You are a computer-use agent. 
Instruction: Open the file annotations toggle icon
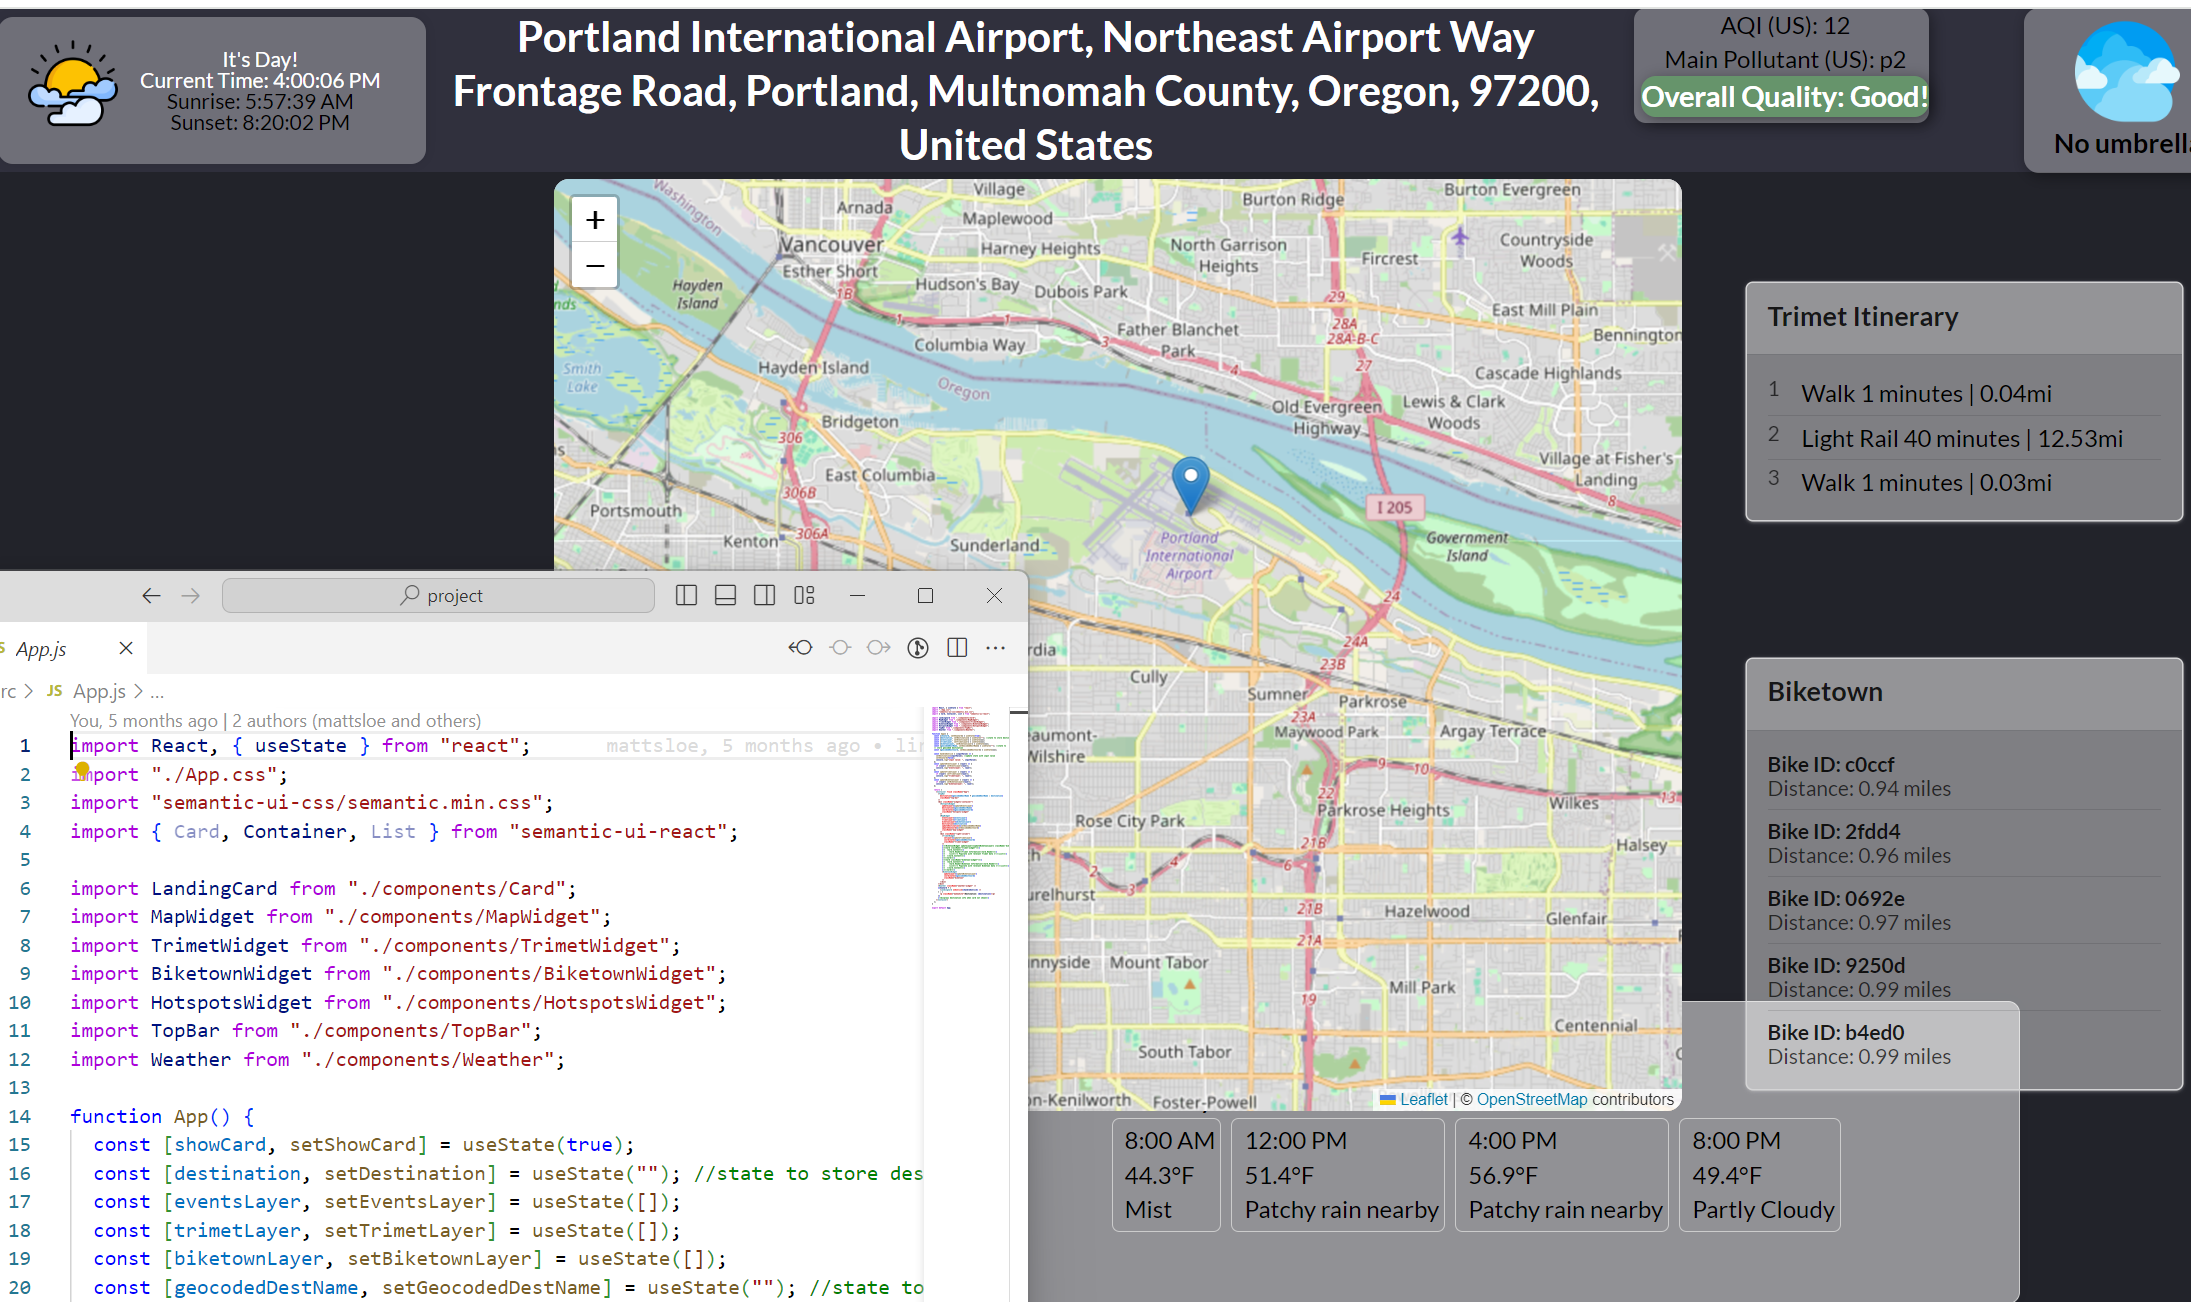[x=917, y=648]
